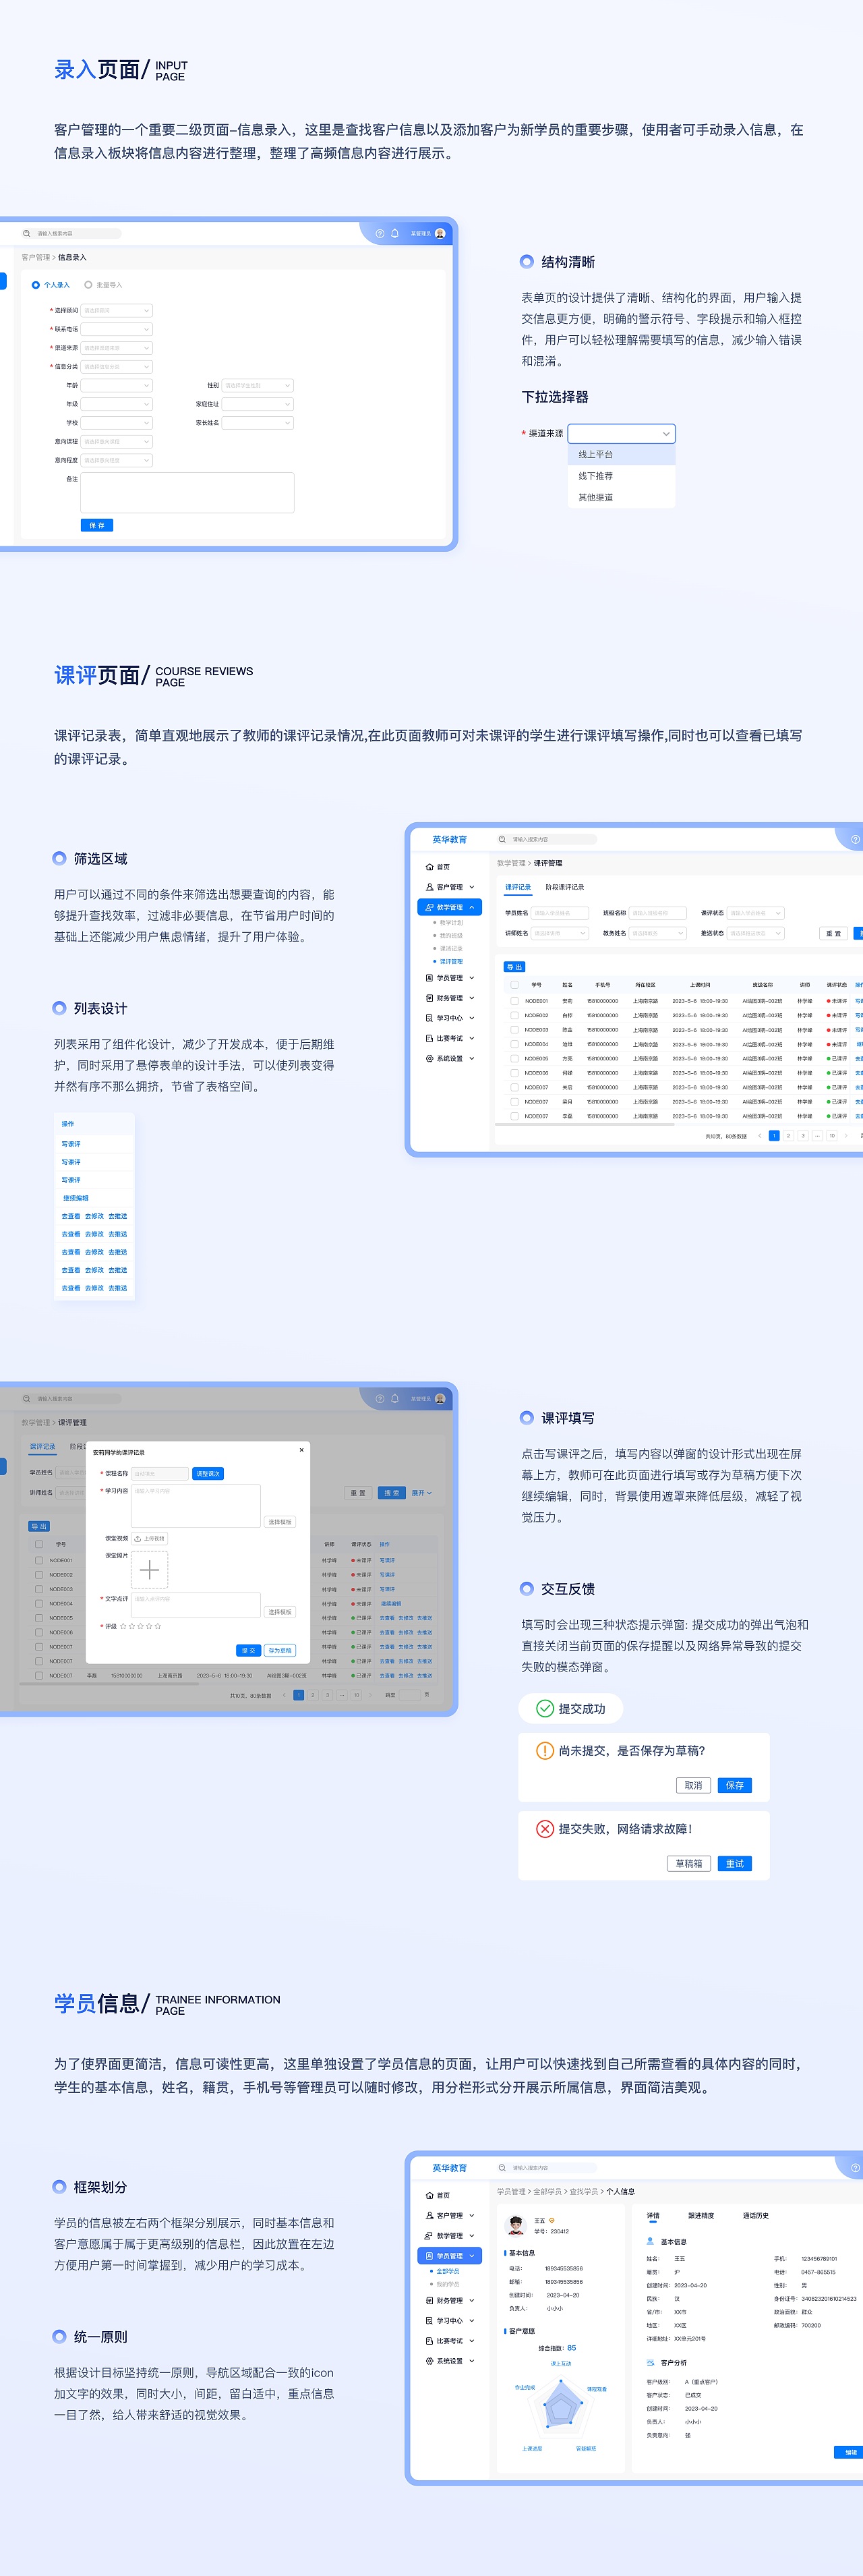Click 存为草稿 button in modal

(x=280, y=1651)
